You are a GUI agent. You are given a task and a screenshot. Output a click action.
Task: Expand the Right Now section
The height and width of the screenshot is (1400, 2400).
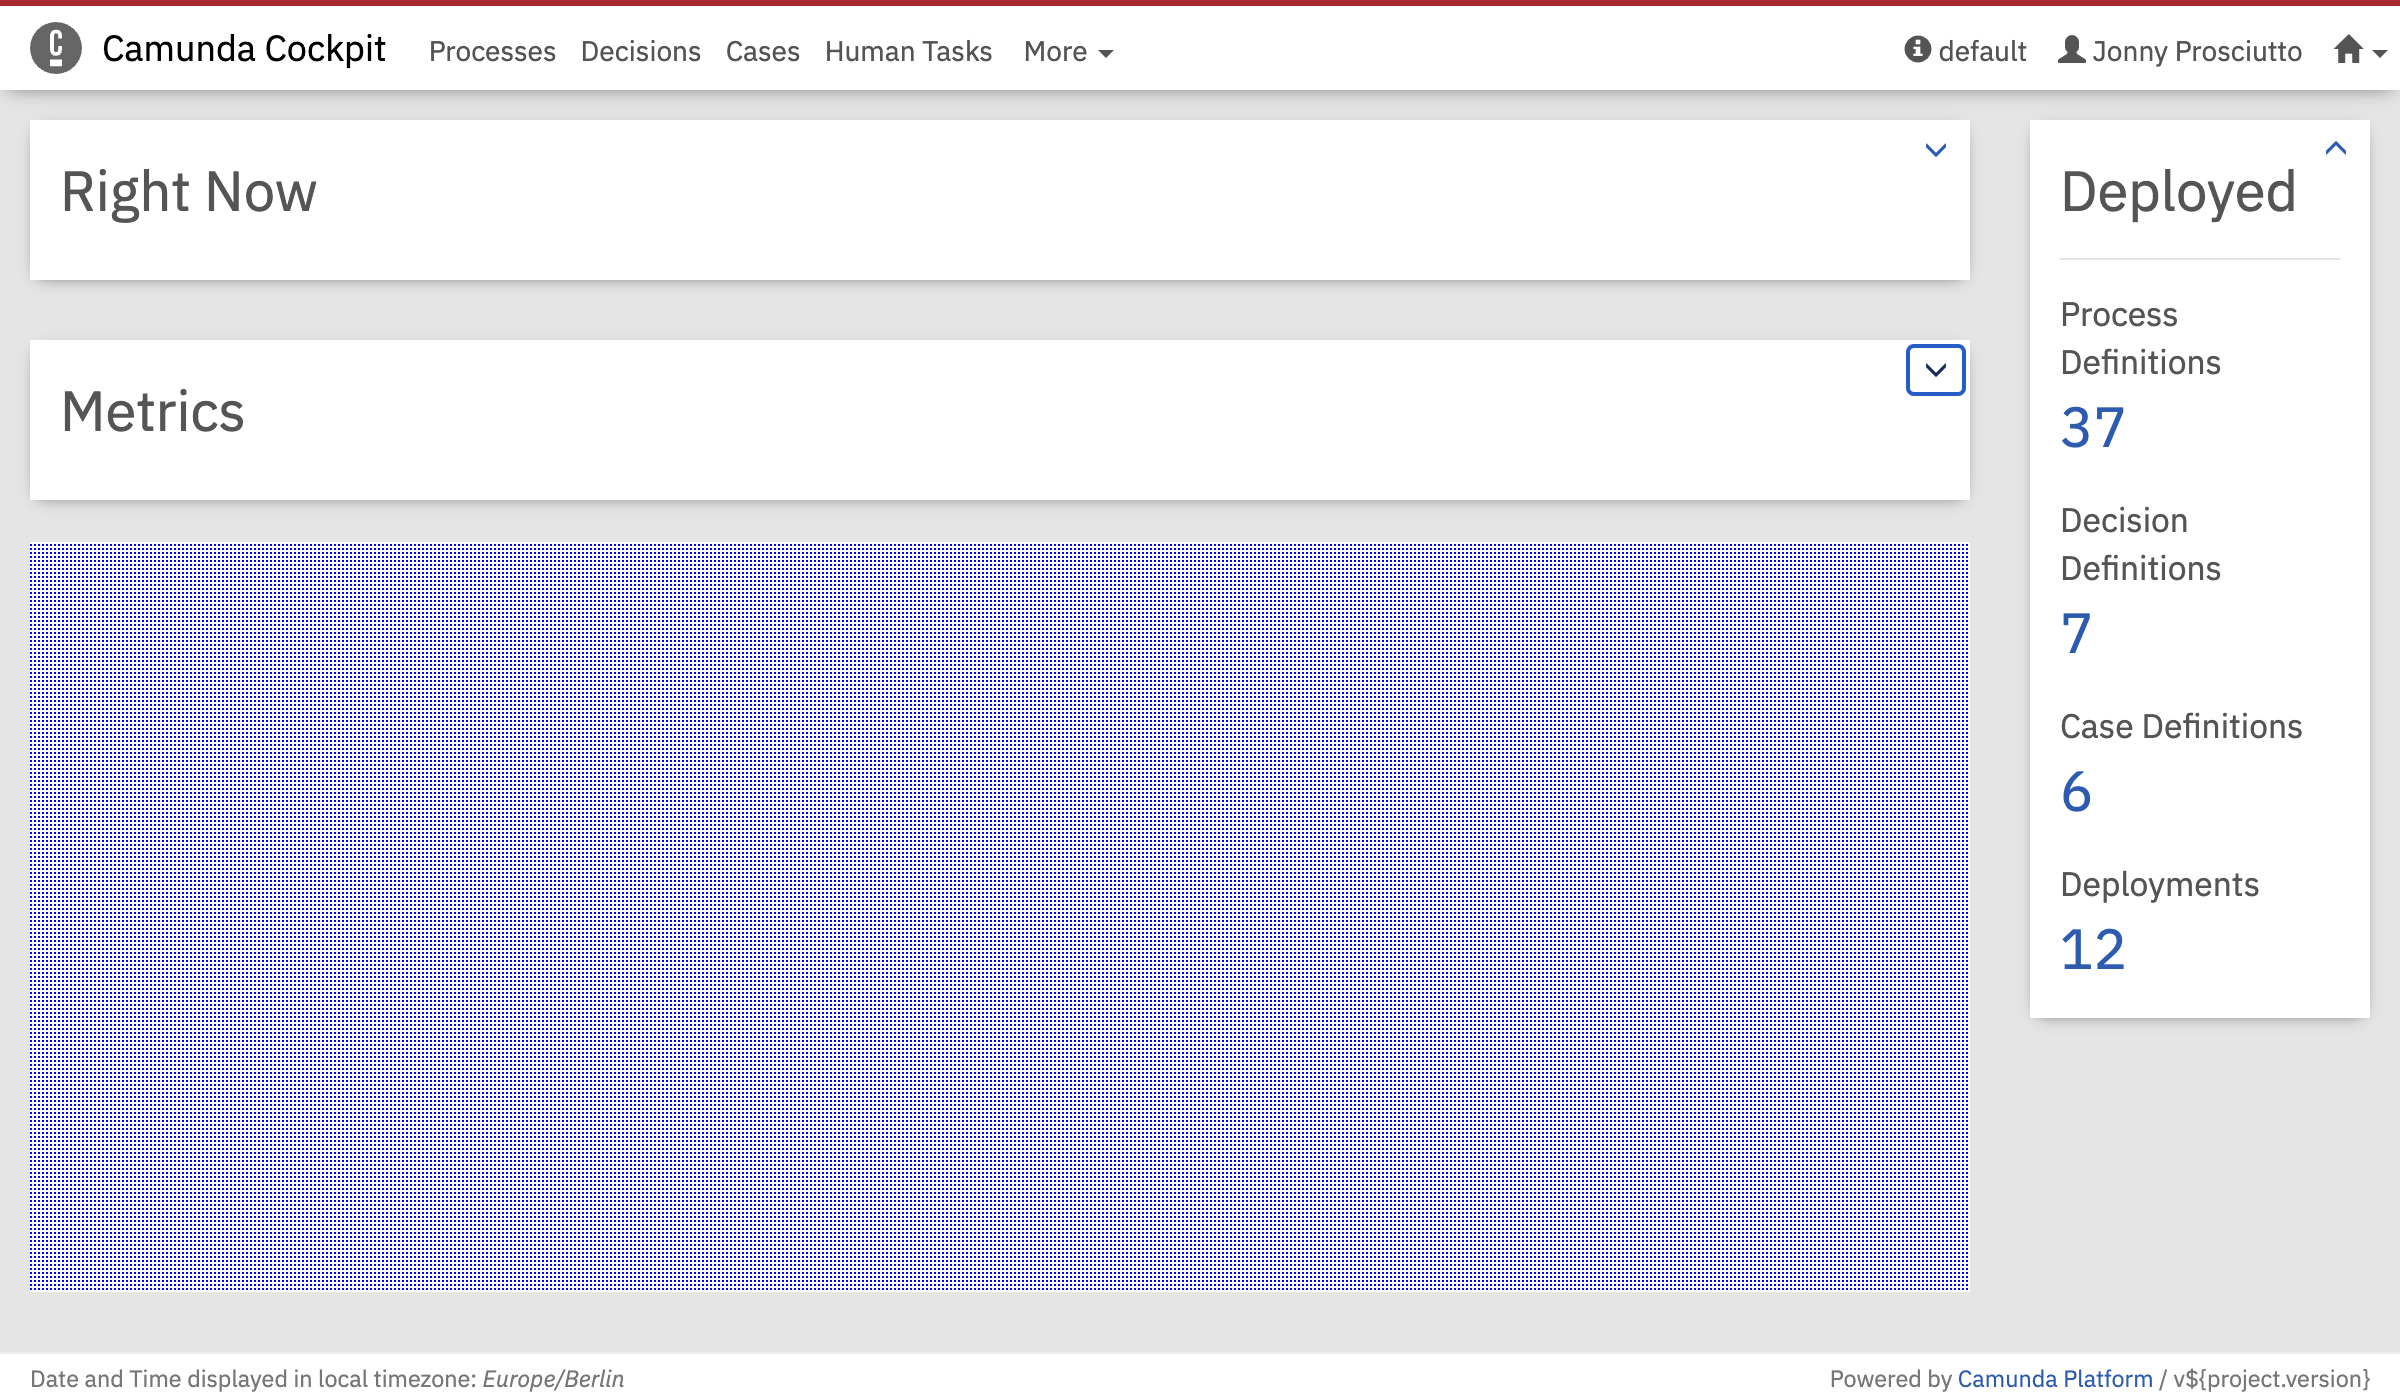[x=1936, y=150]
